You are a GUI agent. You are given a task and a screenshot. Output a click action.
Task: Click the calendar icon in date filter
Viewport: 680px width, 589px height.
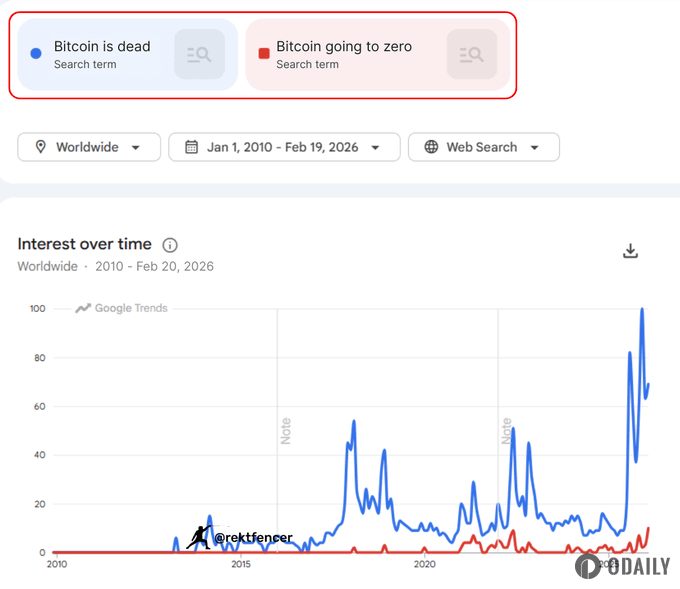click(x=191, y=147)
